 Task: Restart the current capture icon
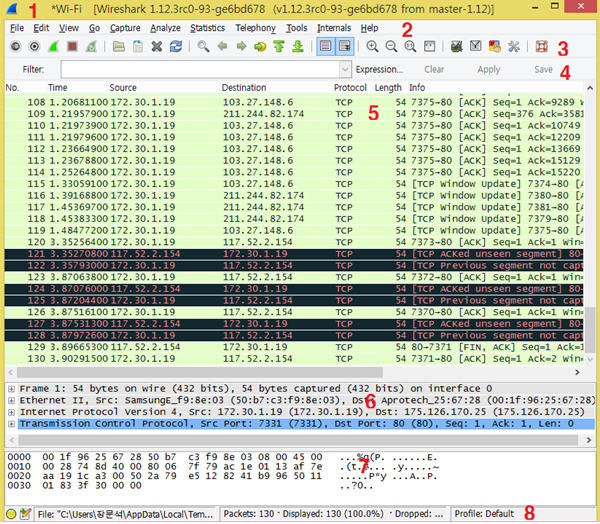pyautogui.click(x=91, y=47)
